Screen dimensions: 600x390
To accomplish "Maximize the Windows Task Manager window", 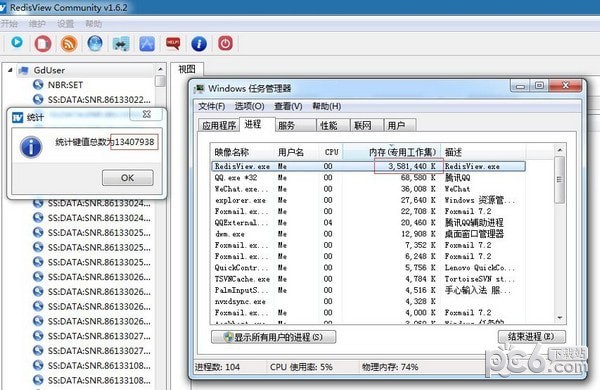I will coord(539,85).
